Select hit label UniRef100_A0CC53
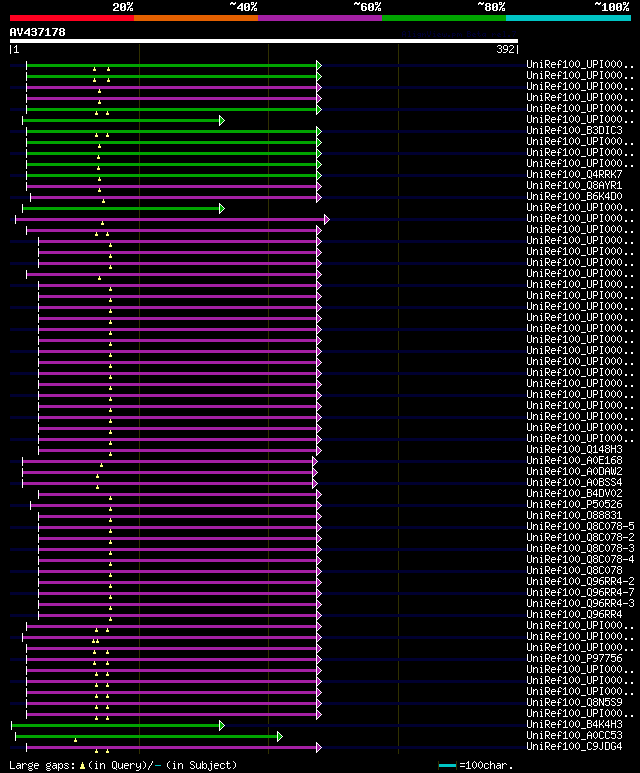The width and height of the screenshot is (640, 773). click(x=574, y=736)
